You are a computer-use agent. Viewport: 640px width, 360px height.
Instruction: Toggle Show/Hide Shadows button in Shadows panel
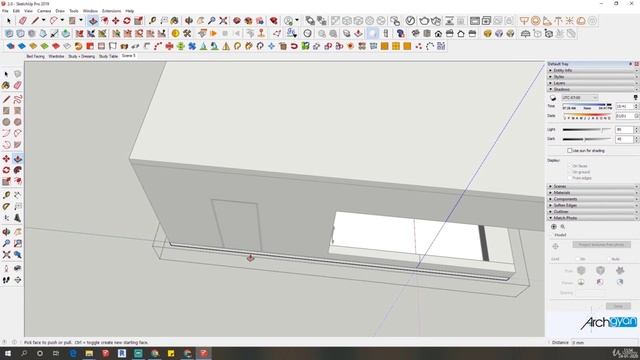pos(553,98)
